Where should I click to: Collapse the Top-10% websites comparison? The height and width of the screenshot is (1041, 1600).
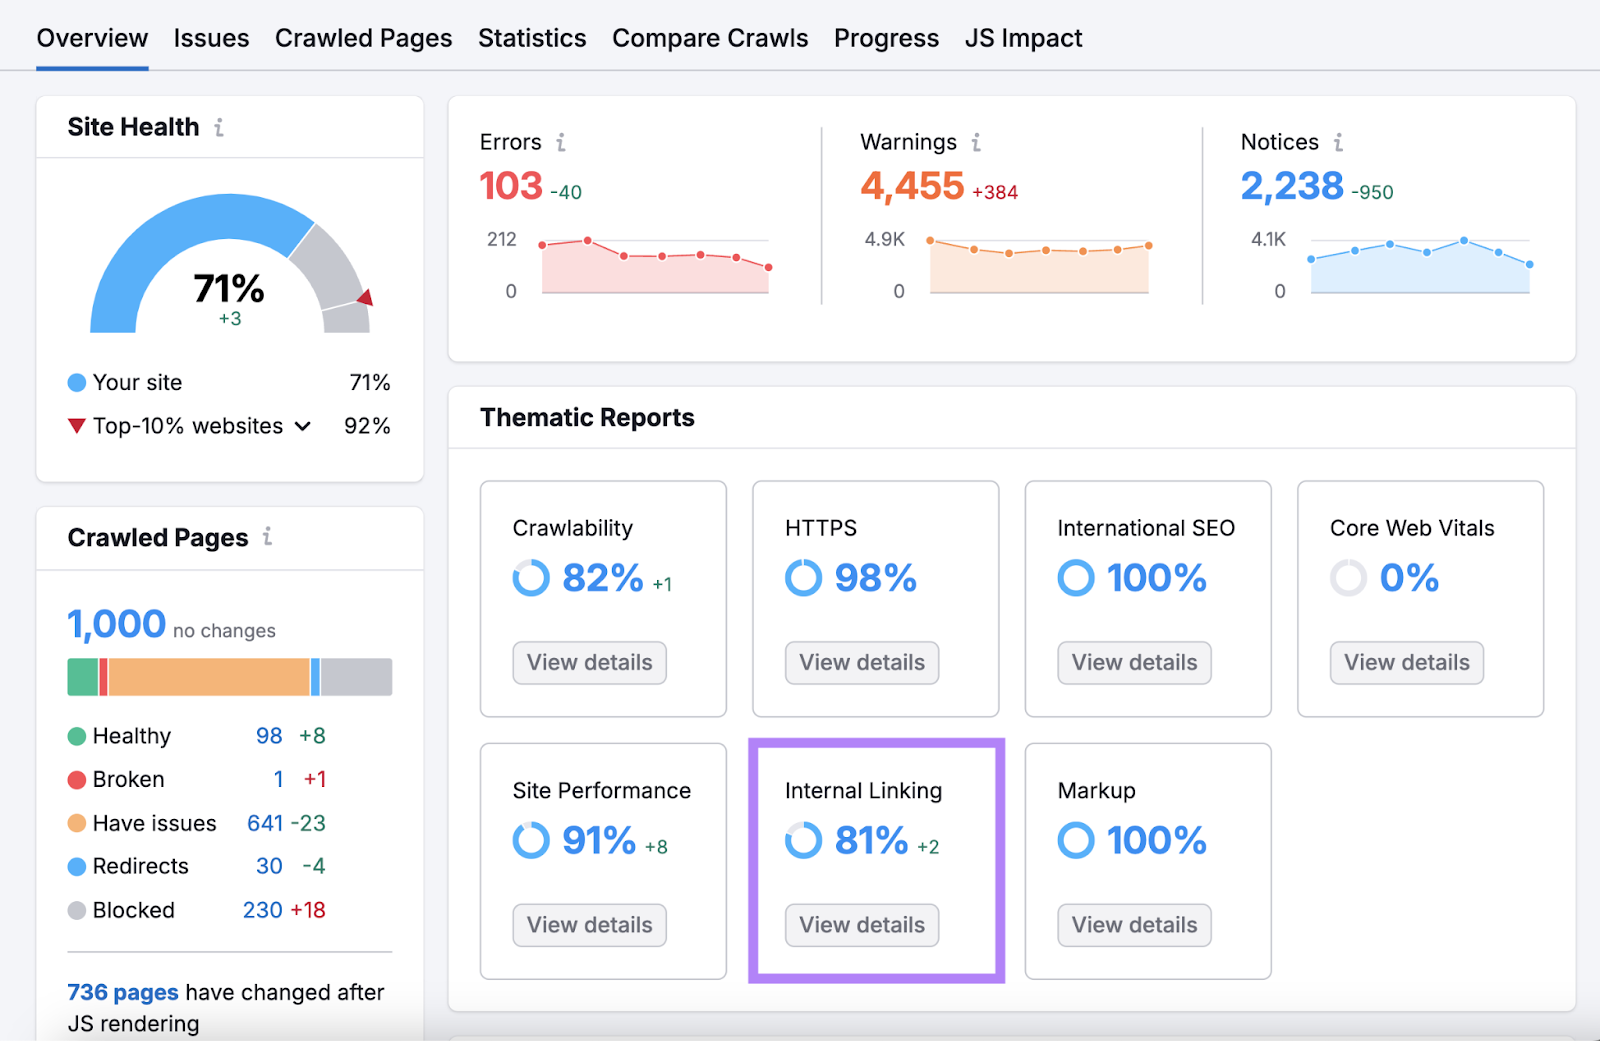coord(302,426)
